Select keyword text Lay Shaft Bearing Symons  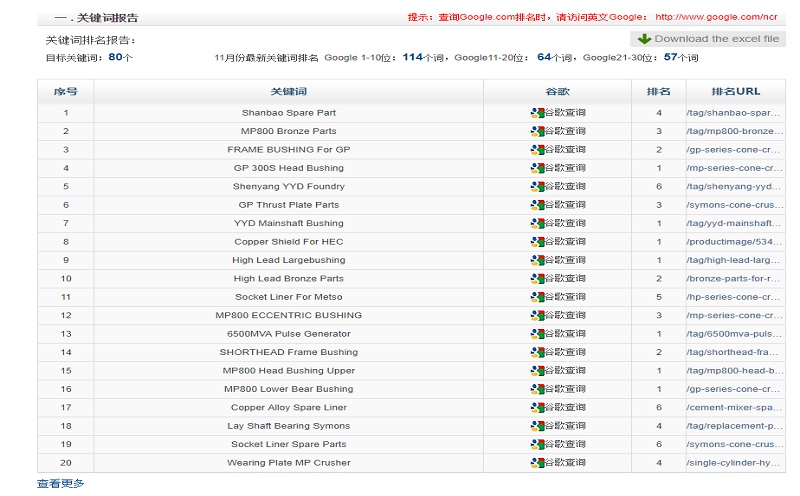(x=289, y=426)
